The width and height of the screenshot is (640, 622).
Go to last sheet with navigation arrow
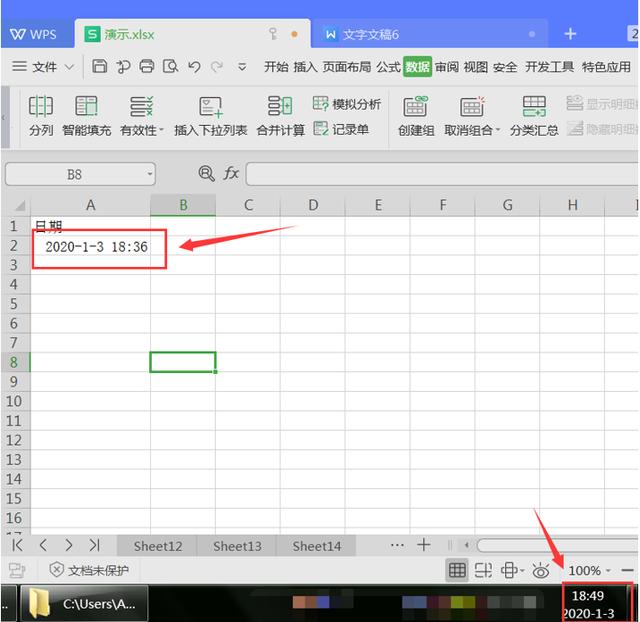click(x=94, y=545)
